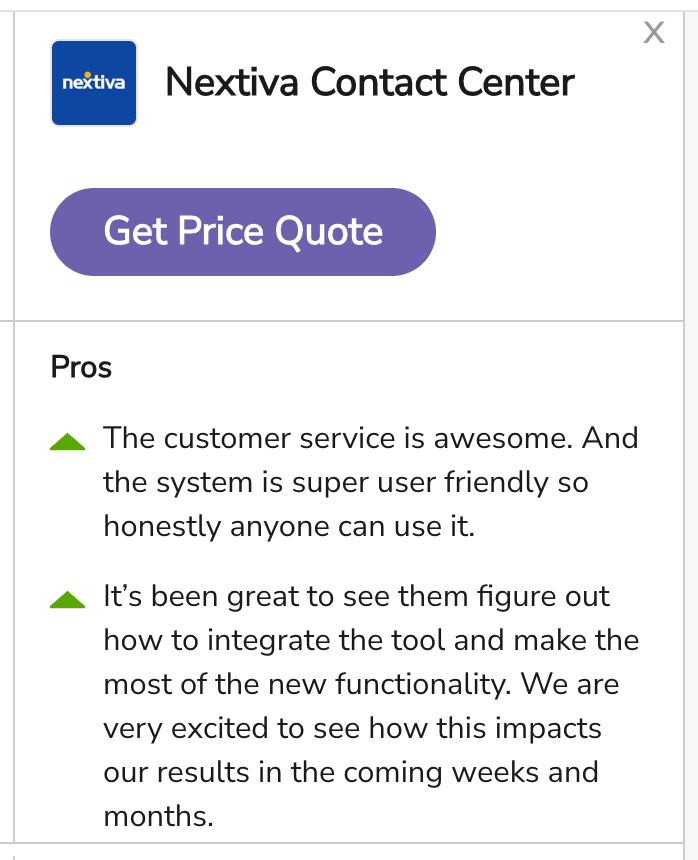Click the word "Nextiva" in the title
Viewport: 698px width, 860px height.
(x=231, y=82)
